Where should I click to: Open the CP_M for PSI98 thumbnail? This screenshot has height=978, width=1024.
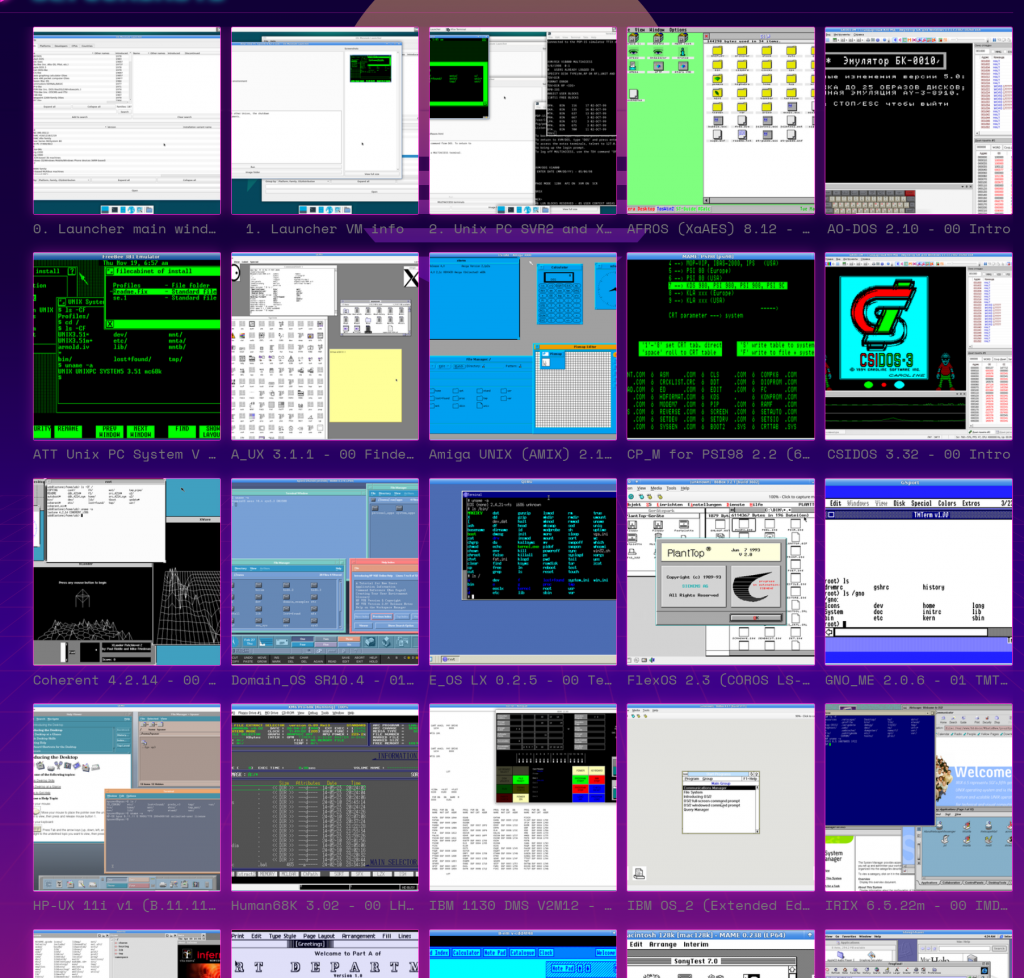click(x=721, y=346)
